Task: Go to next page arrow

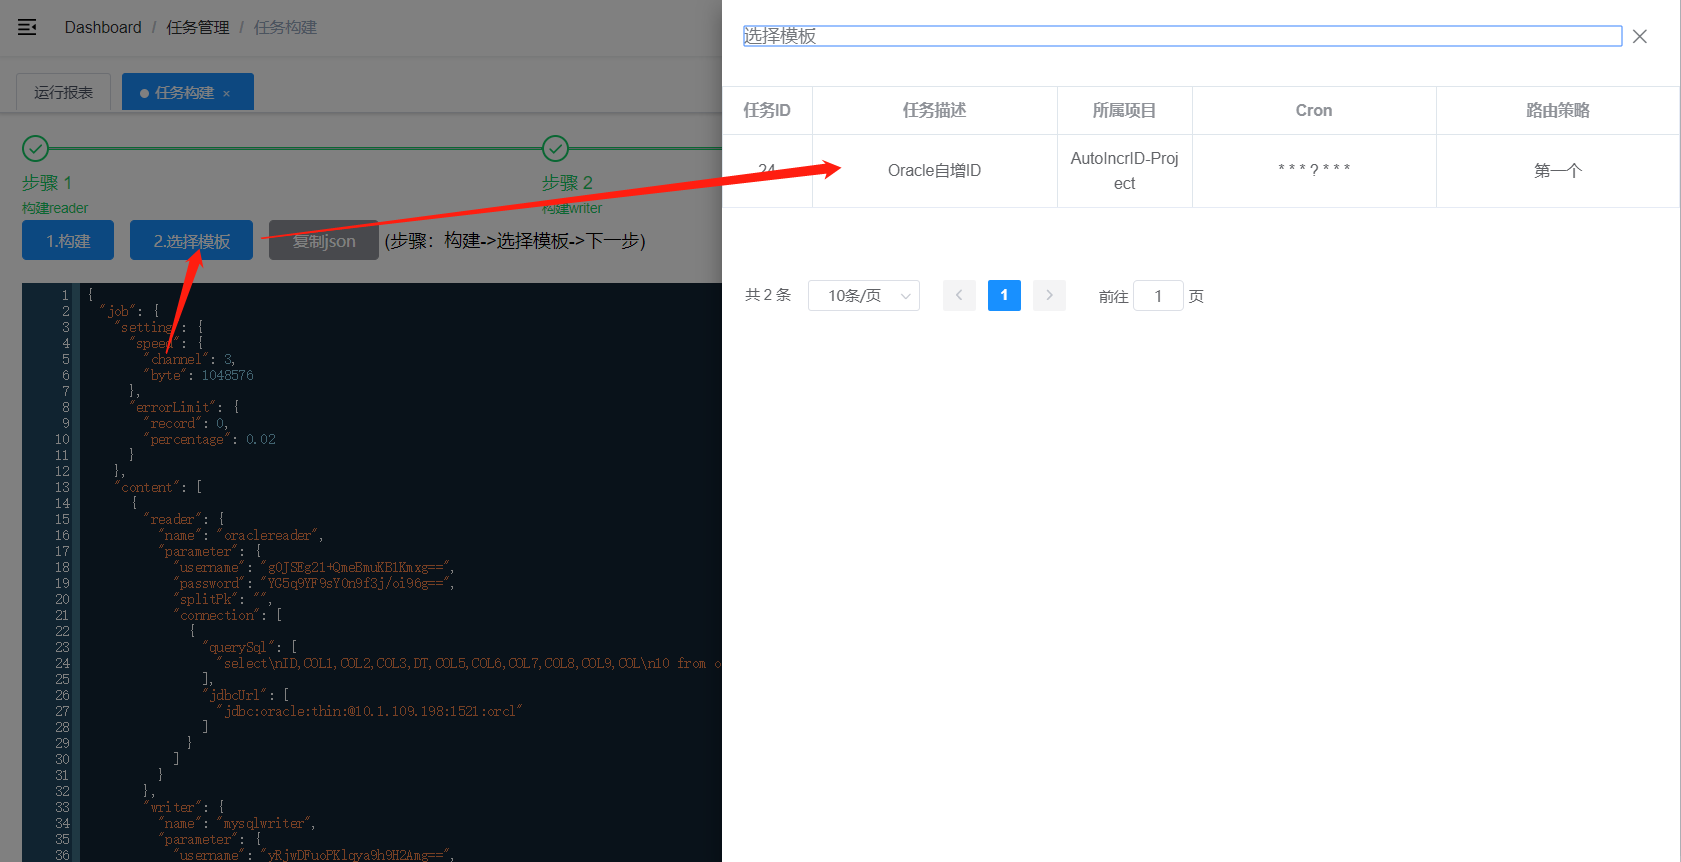Action: pyautogui.click(x=1049, y=295)
